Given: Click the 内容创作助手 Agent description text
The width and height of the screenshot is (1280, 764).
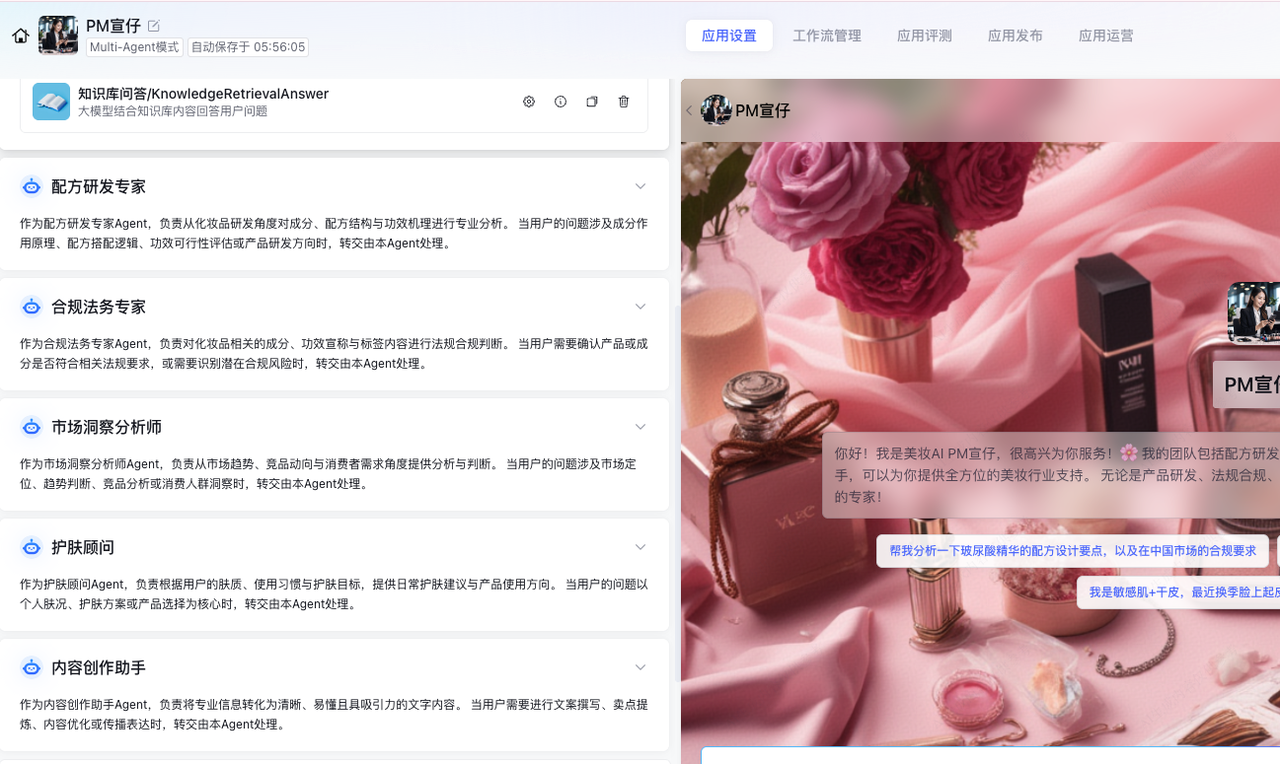Looking at the screenshot, I should [x=334, y=714].
